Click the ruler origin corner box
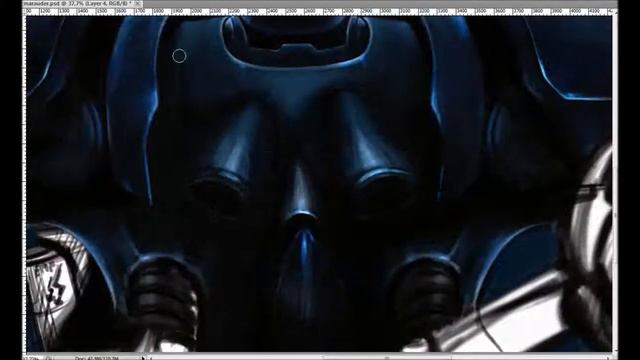Viewport: 640px width, 360px height. tap(25, 12)
